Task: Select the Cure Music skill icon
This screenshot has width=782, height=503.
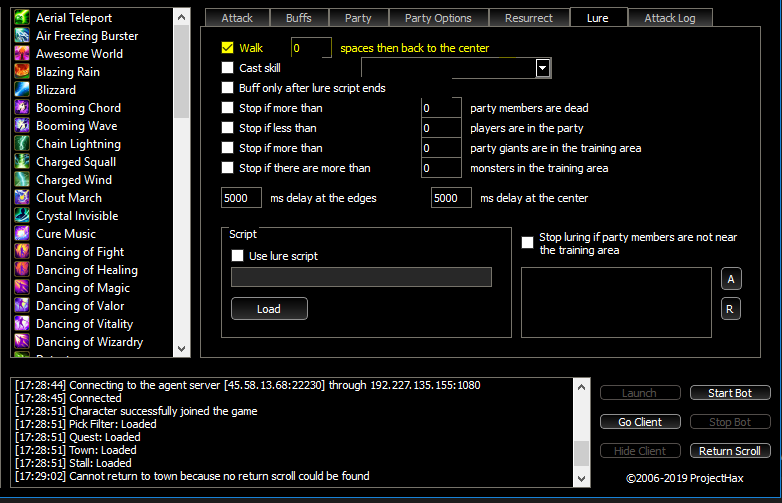Action: pos(22,234)
